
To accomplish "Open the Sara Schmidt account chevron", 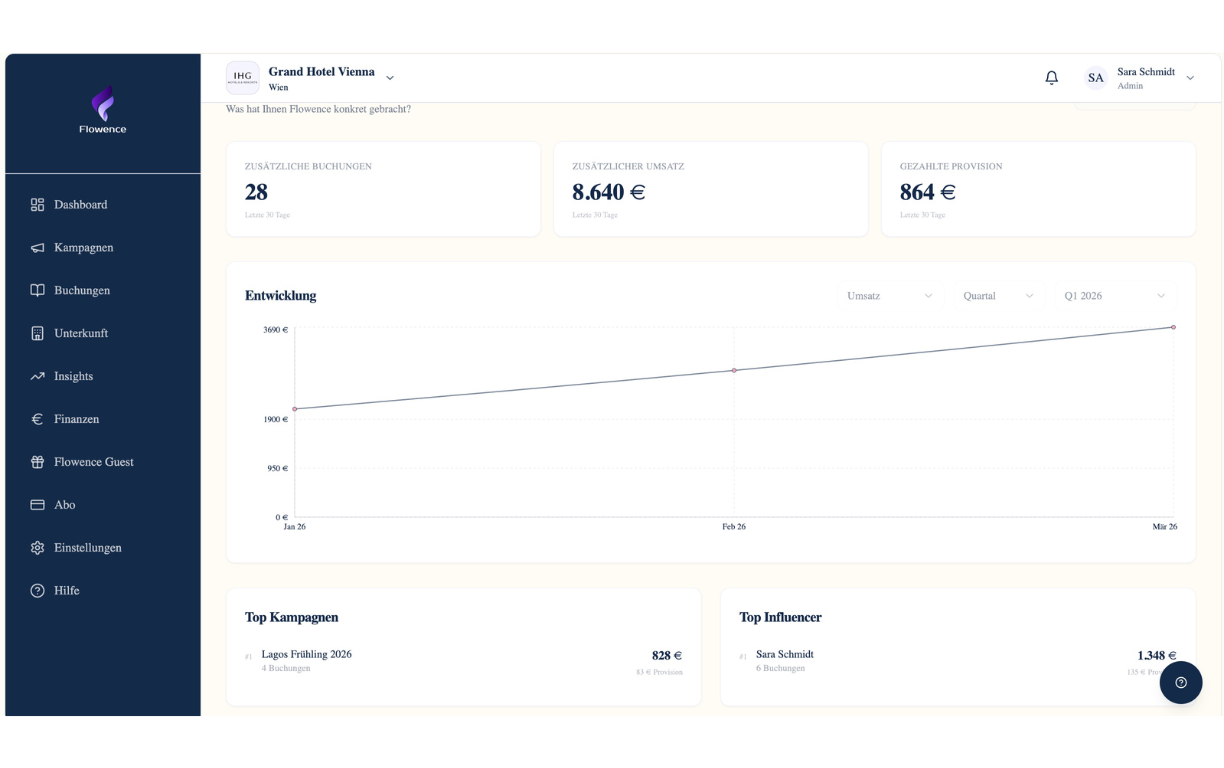I will point(1190,78).
